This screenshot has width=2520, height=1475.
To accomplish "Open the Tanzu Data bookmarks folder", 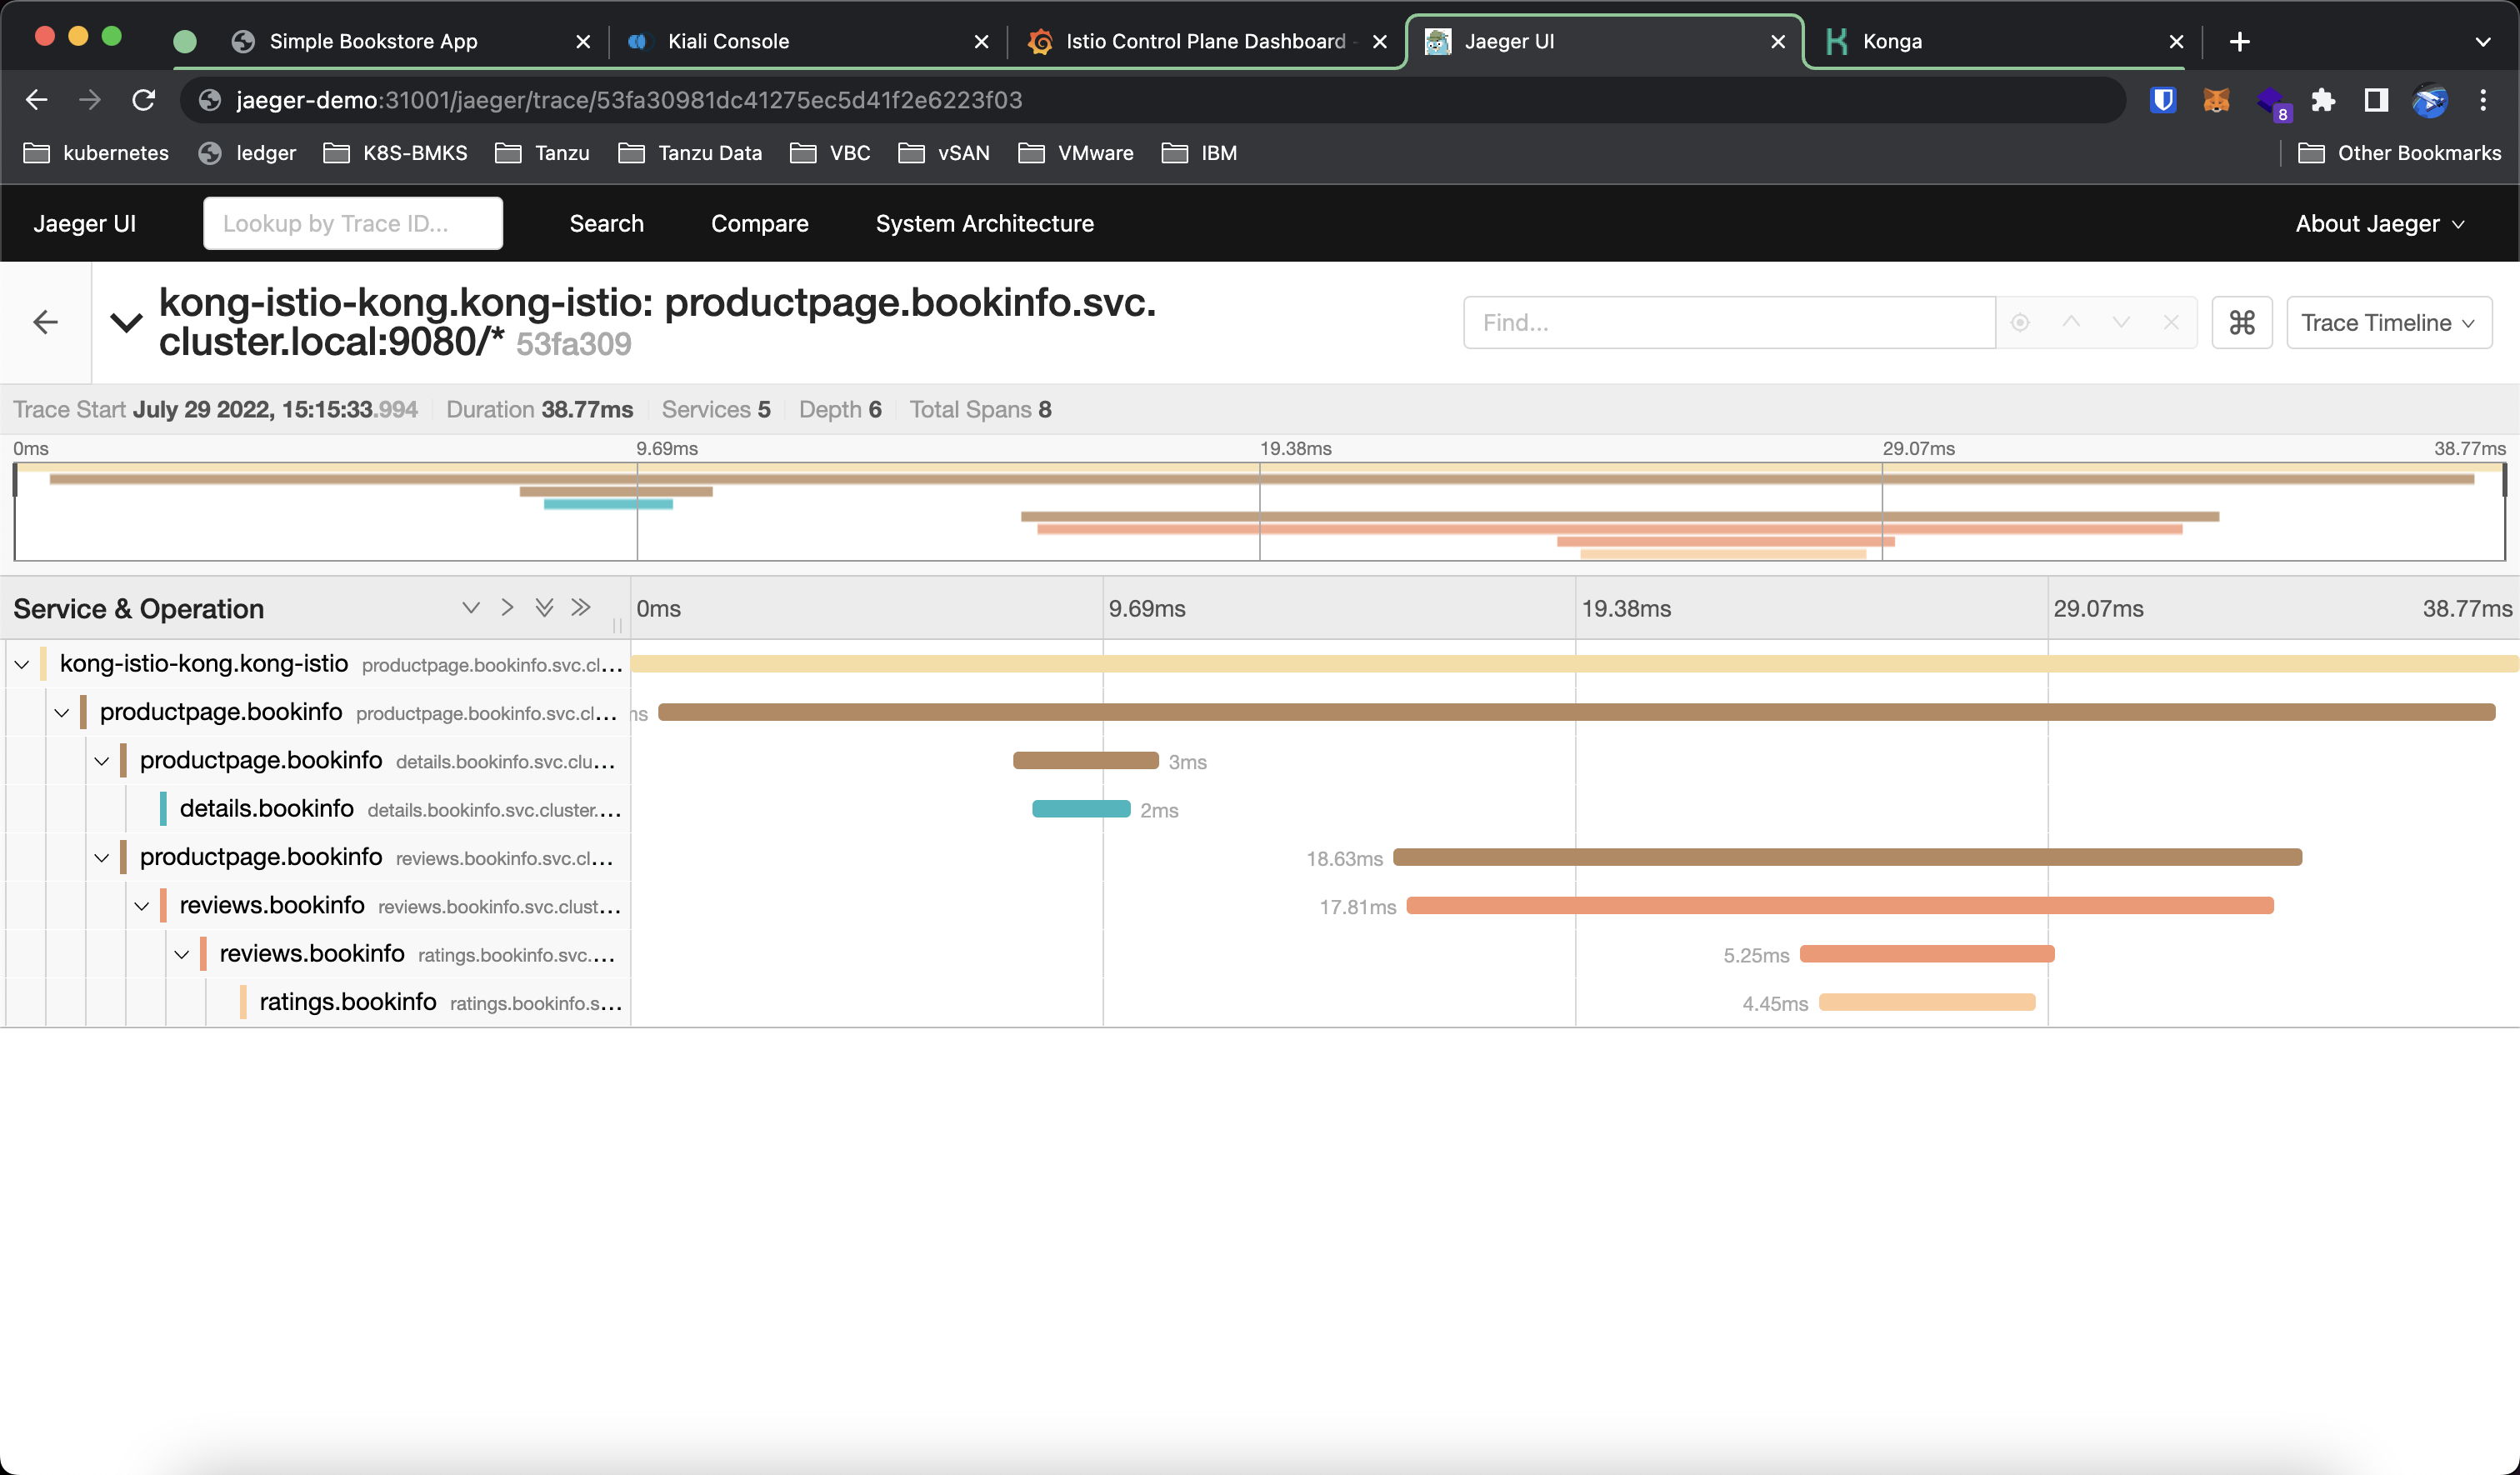I will [x=691, y=153].
